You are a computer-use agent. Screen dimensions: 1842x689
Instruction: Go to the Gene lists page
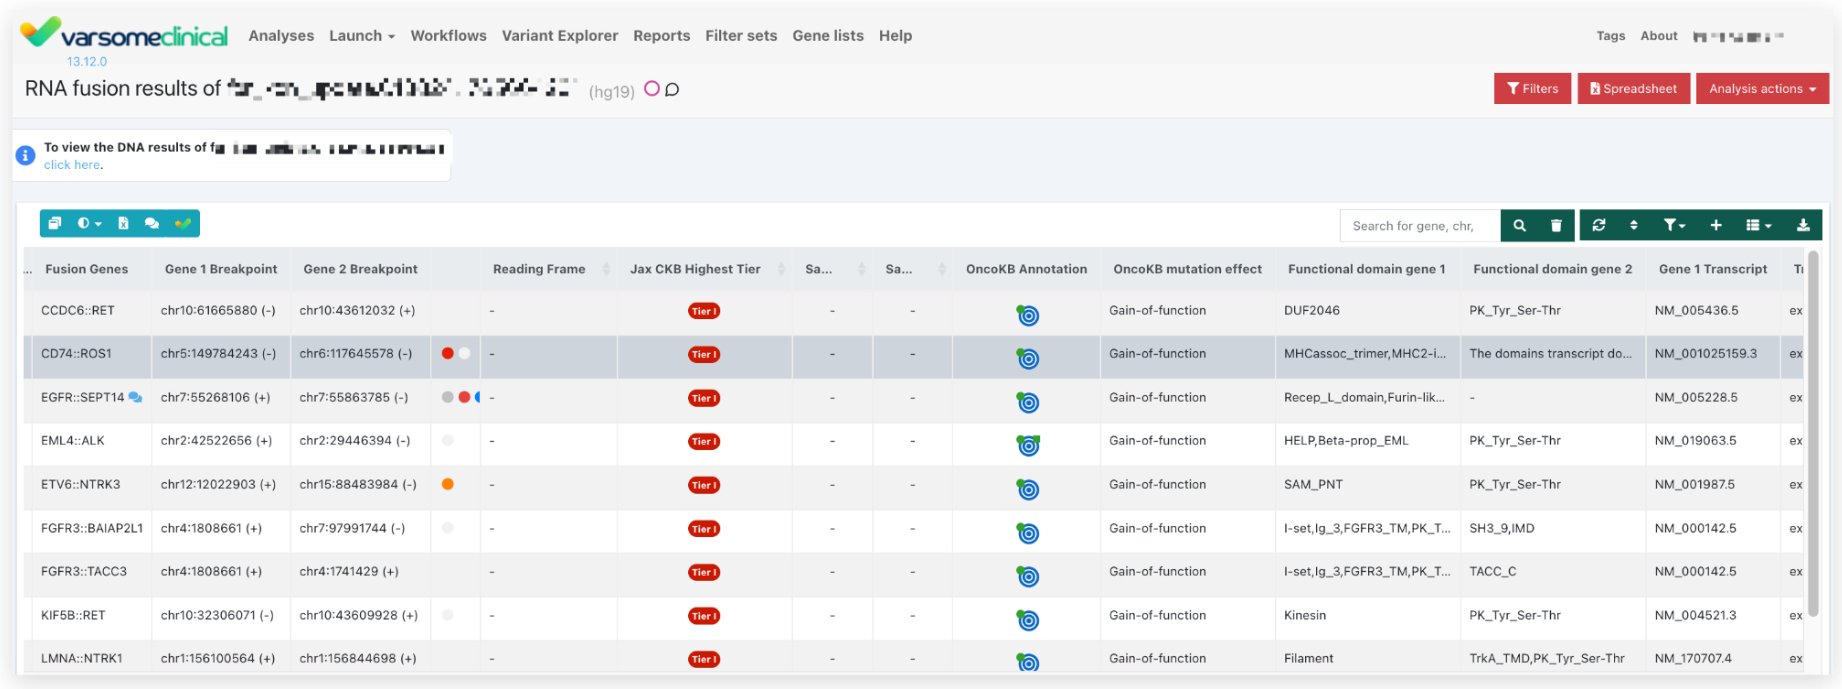pyautogui.click(x=827, y=36)
